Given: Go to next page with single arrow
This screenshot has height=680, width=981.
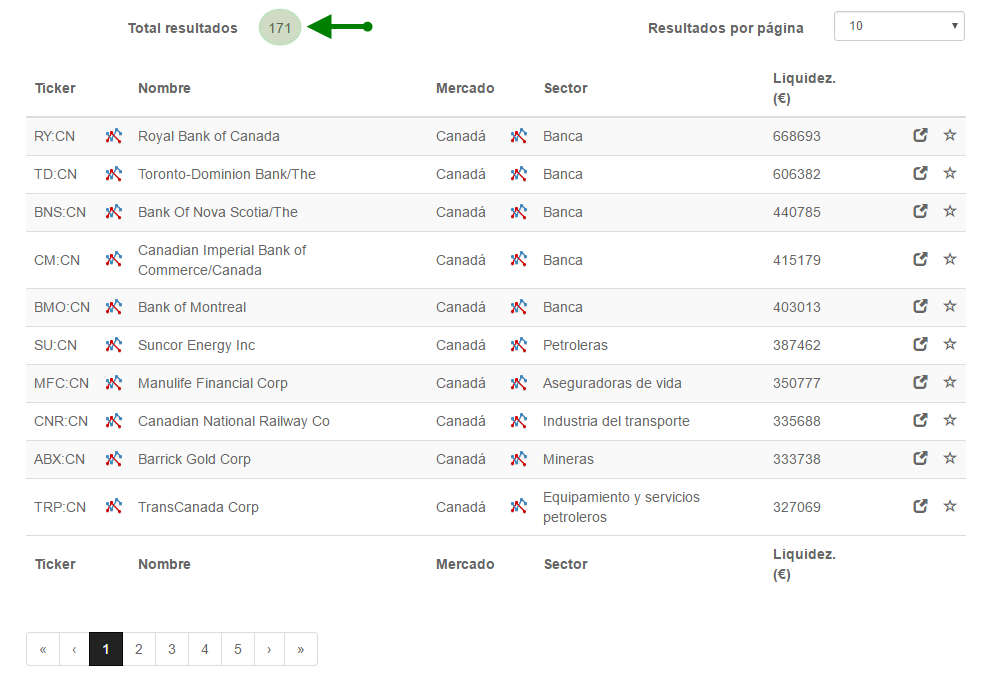Looking at the screenshot, I should (x=269, y=649).
